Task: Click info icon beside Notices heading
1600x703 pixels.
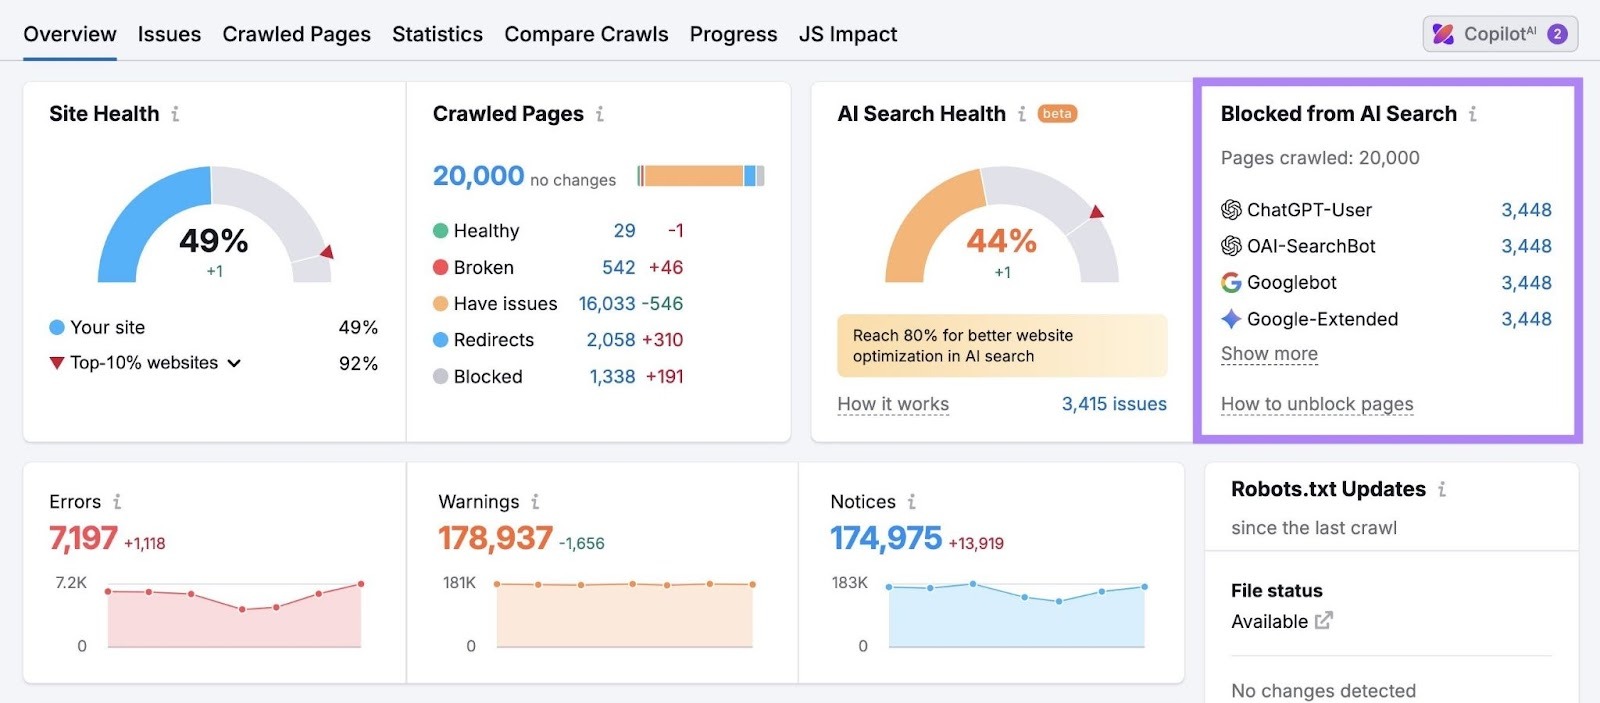Action: pos(911,502)
